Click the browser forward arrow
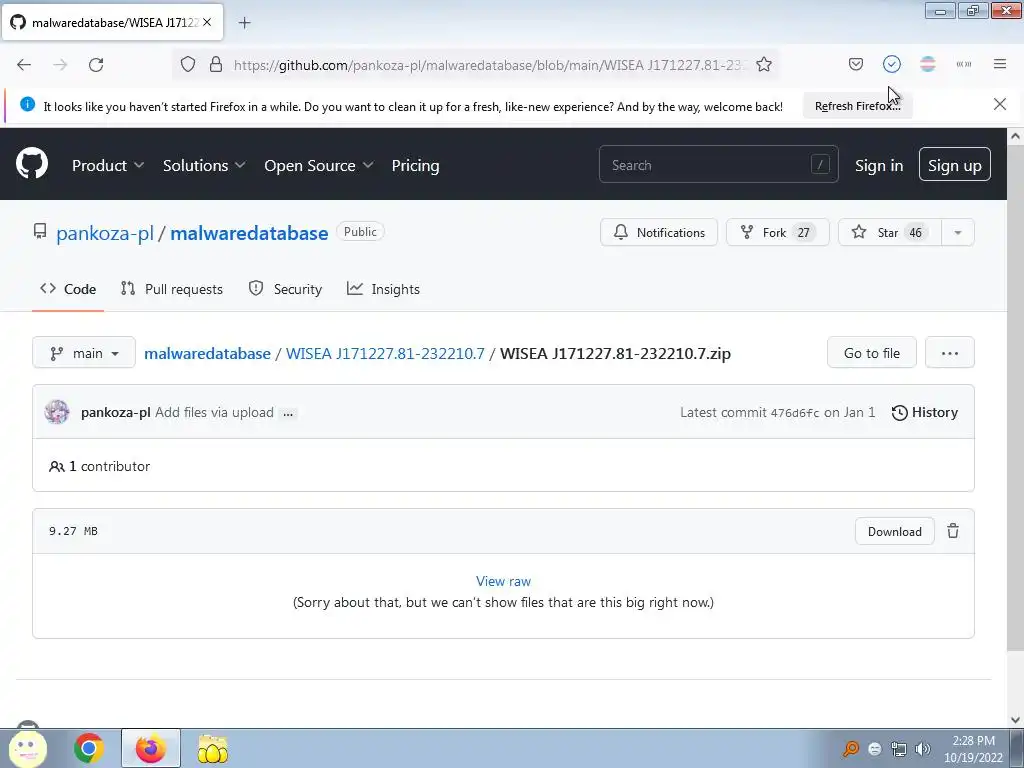Viewport: 1024px width, 768px height. point(60,65)
